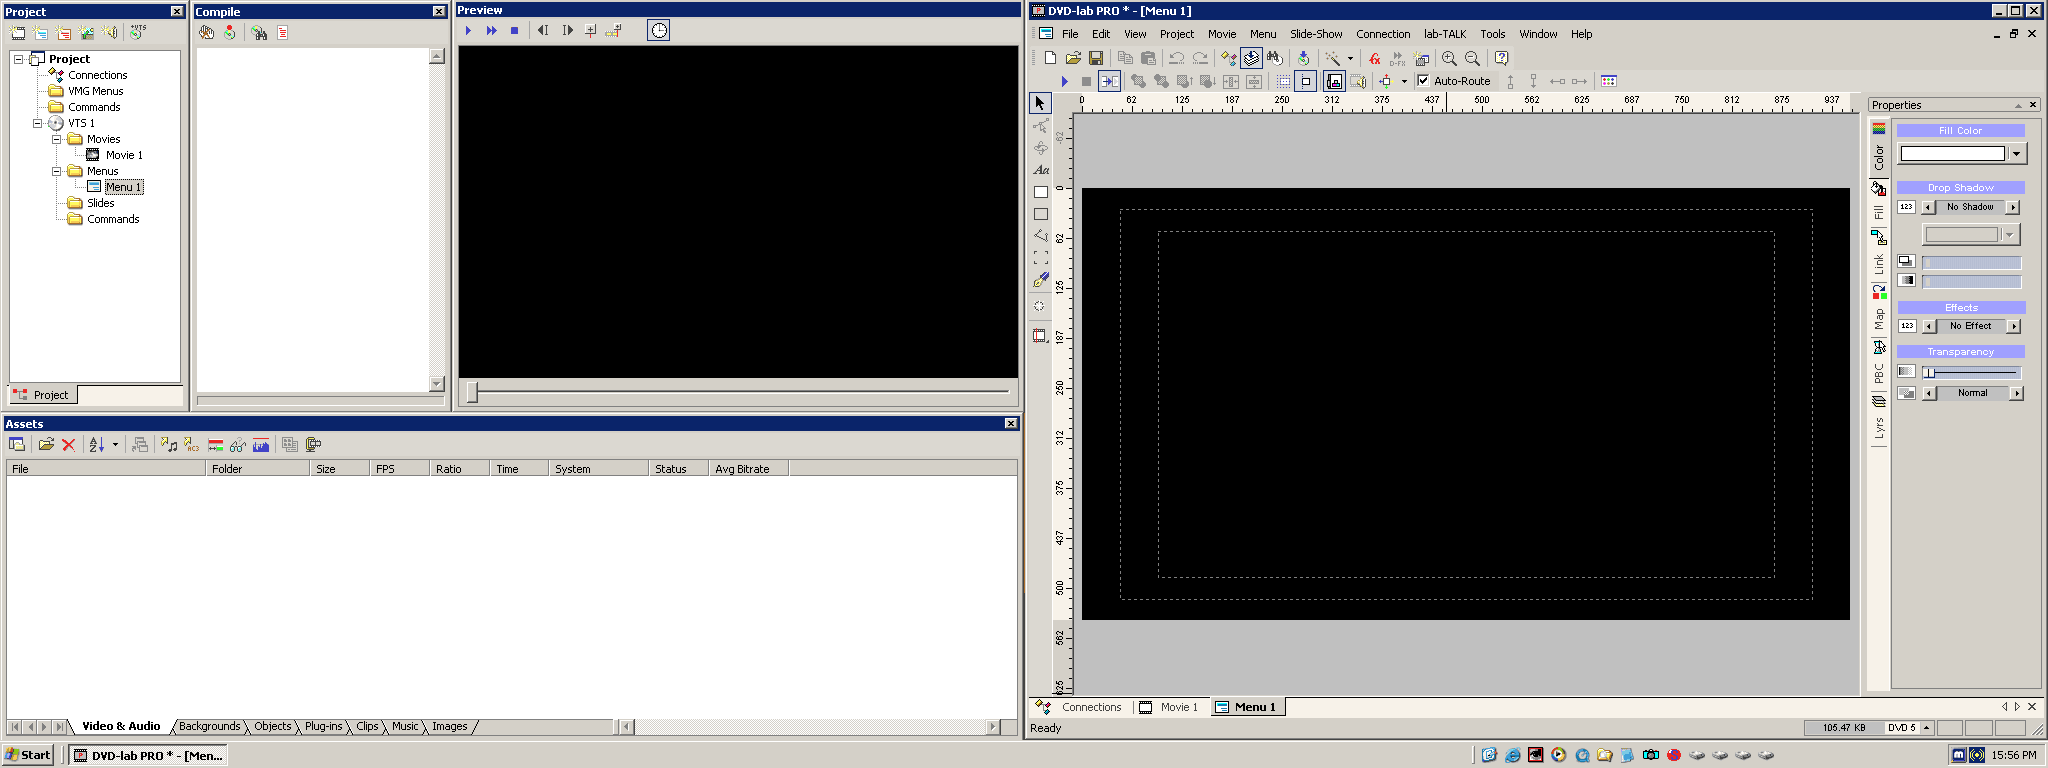Screen dimensions: 2048x768
Task: Click the clock icon in Preview toolbar
Action: click(x=659, y=31)
